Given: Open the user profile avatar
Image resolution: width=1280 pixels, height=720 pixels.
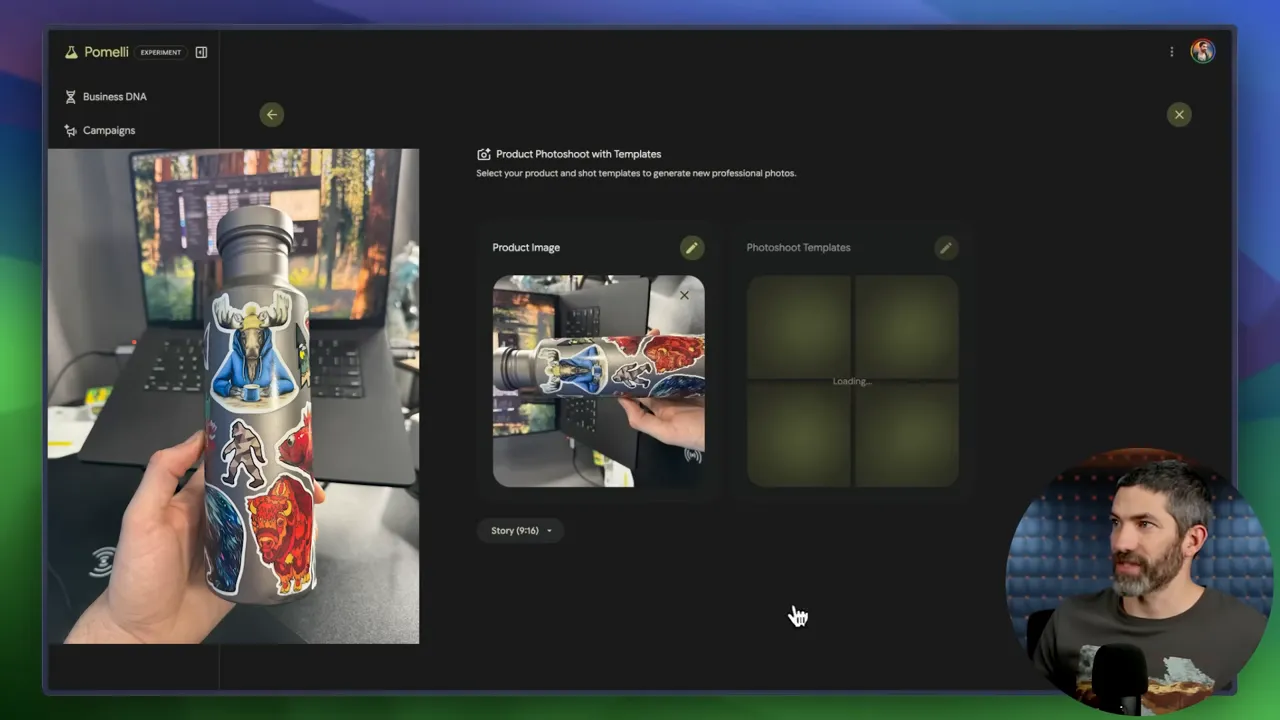Looking at the screenshot, I should pos(1202,52).
